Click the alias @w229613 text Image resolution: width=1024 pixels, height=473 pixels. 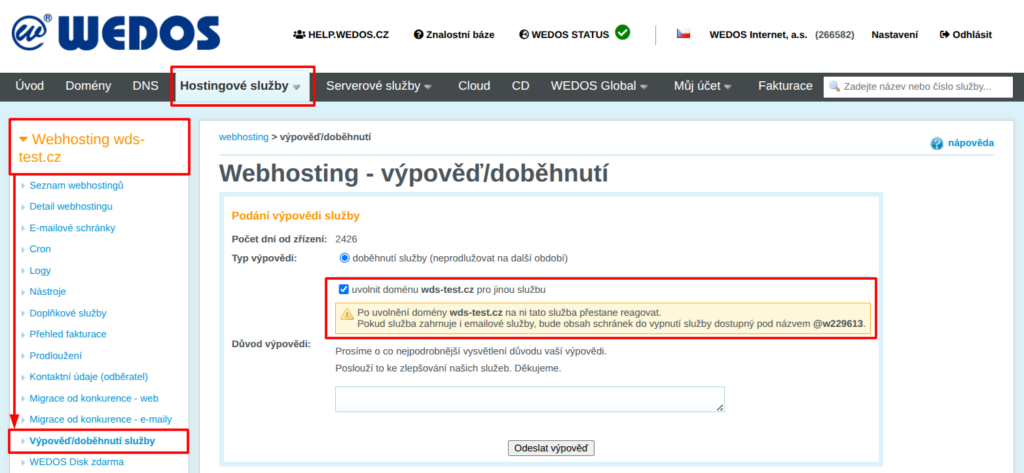click(839, 323)
